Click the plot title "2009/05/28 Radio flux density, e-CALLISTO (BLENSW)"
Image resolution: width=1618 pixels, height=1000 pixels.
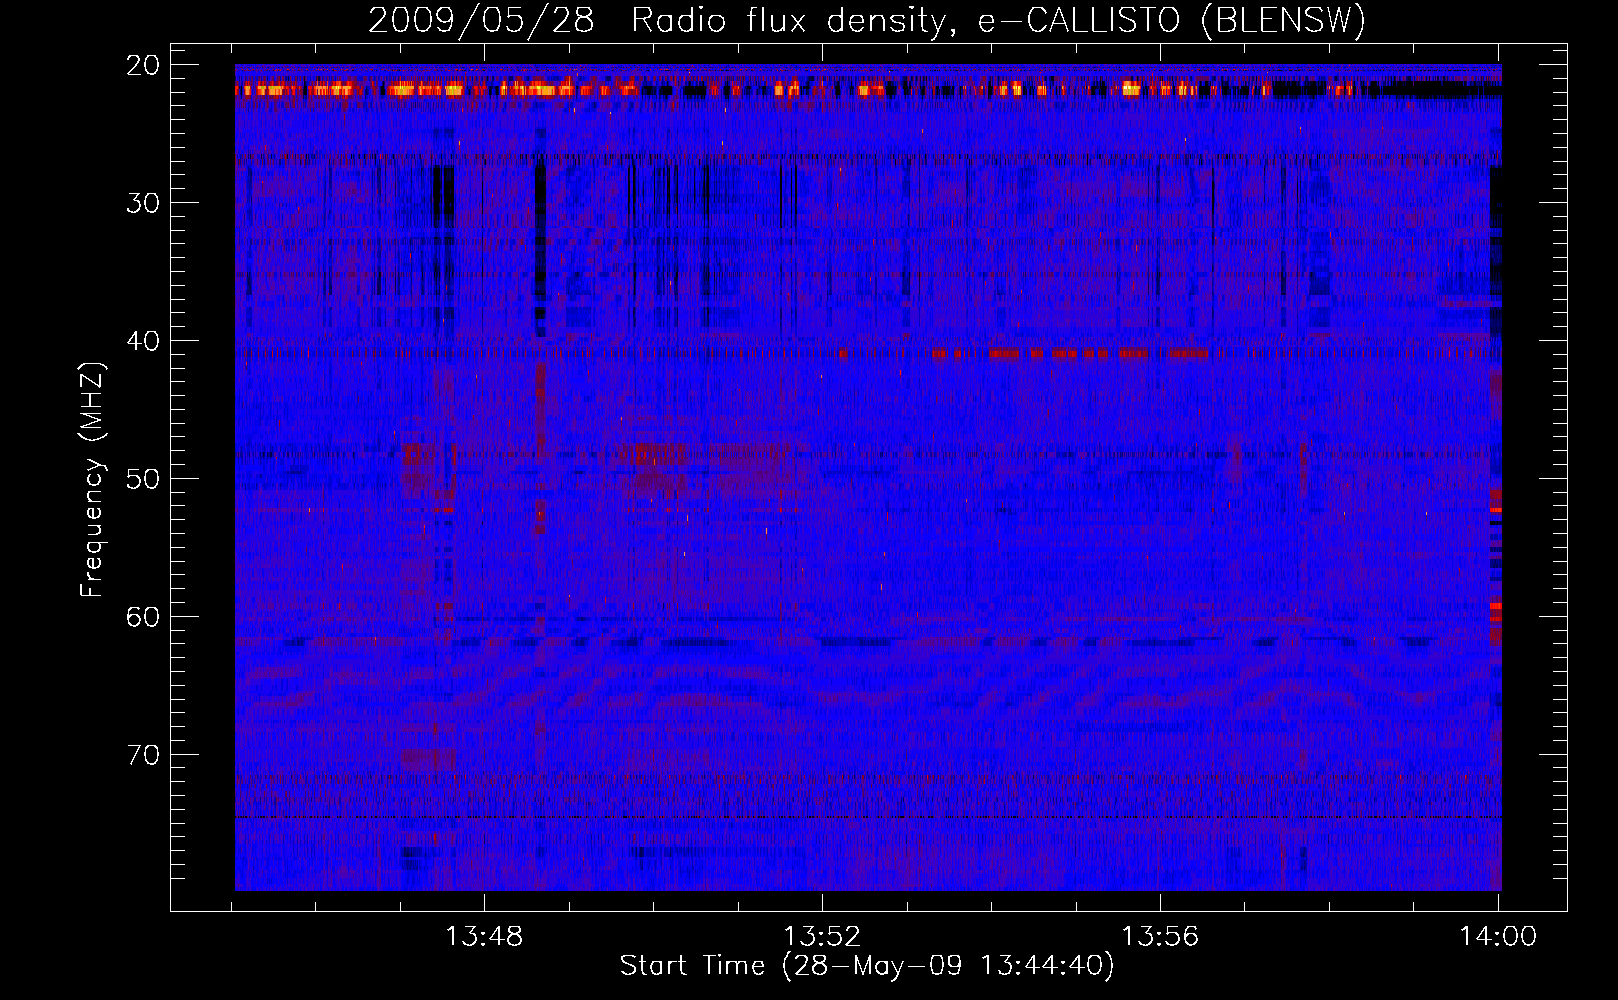(x=867, y=20)
